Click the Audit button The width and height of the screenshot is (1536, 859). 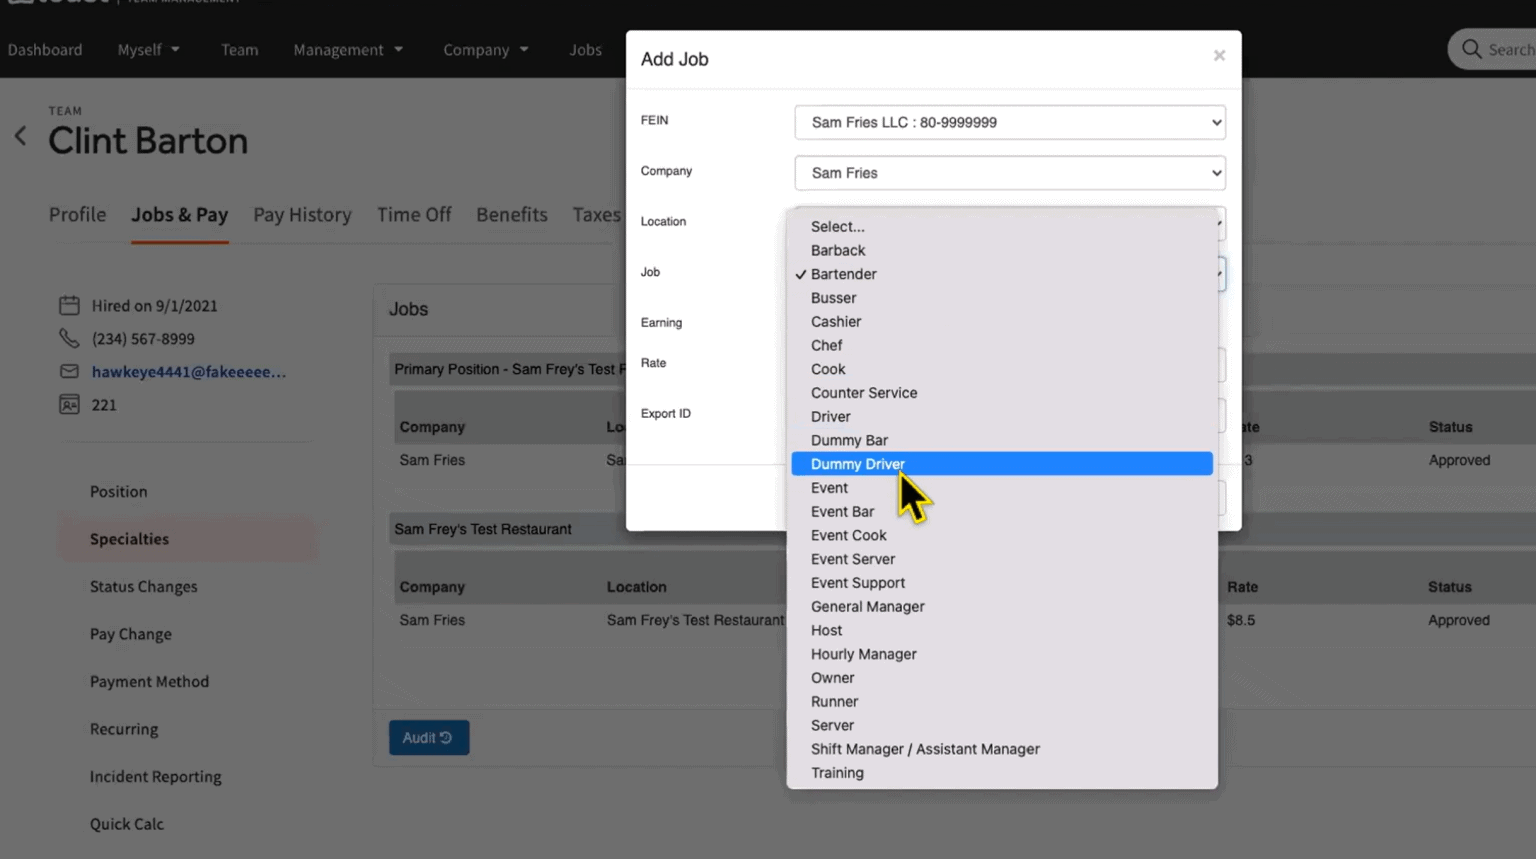tap(428, 738)
